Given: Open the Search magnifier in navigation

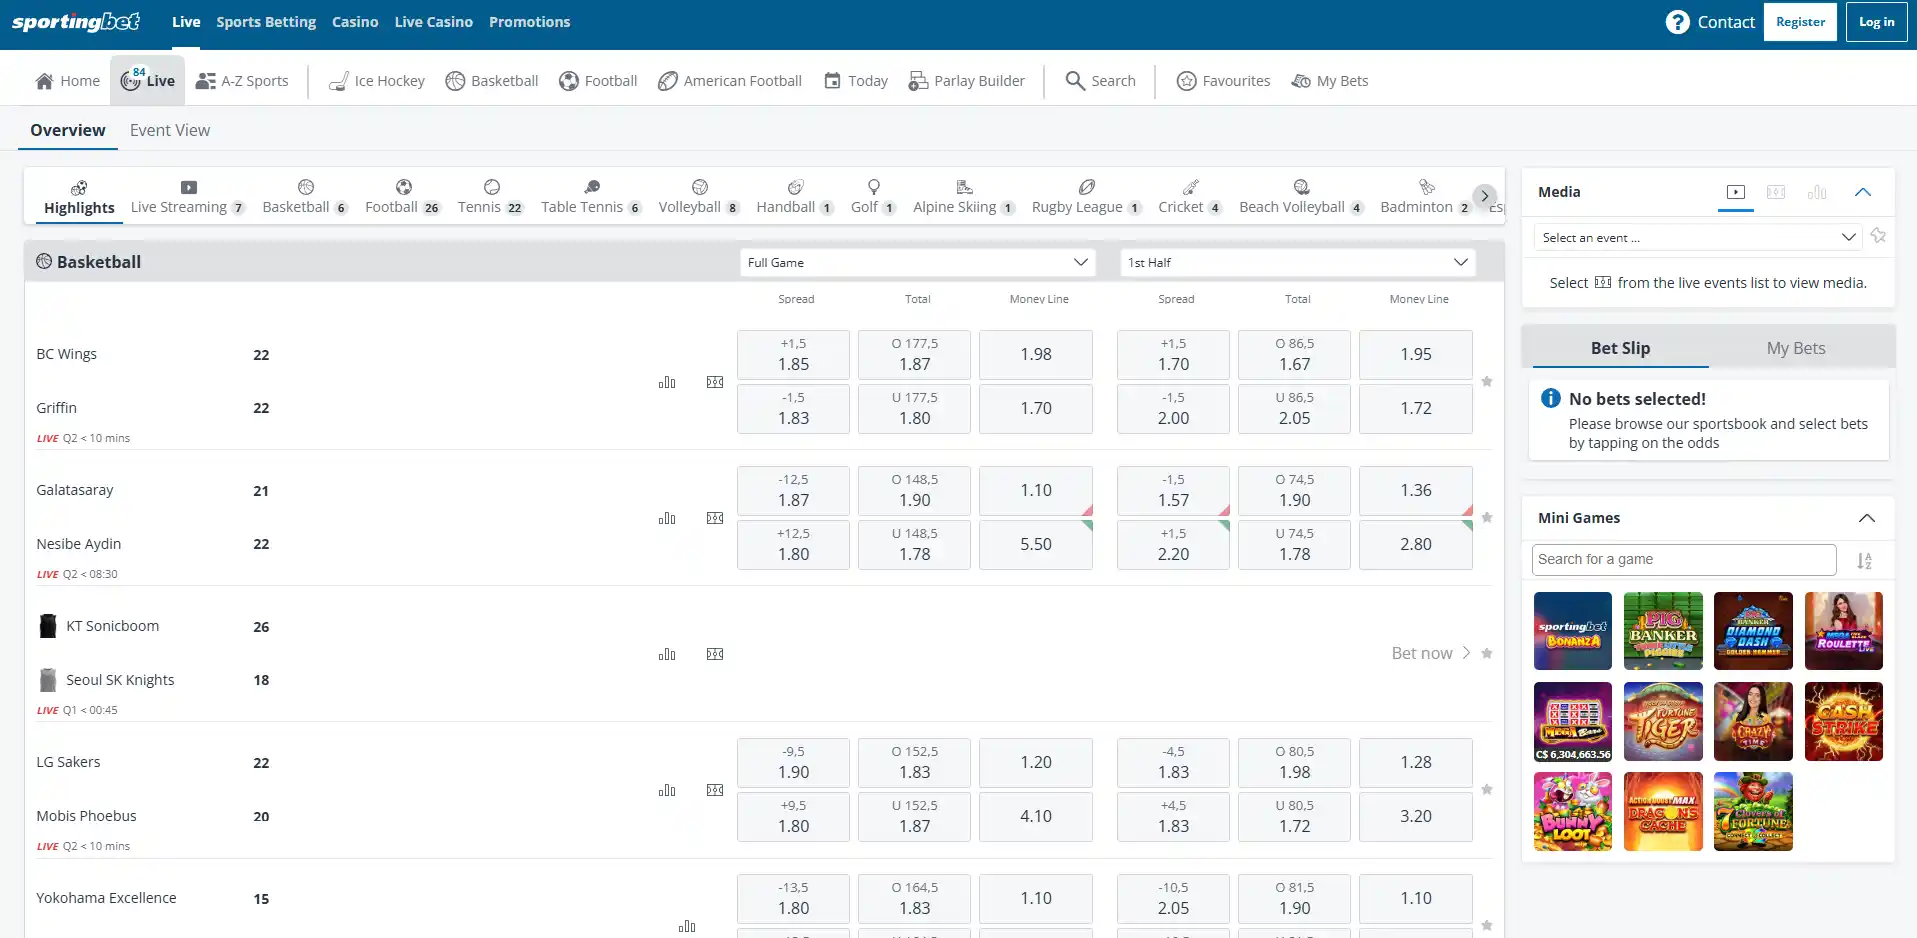Looking at the screenshot, I should (x=1075, y=81).
